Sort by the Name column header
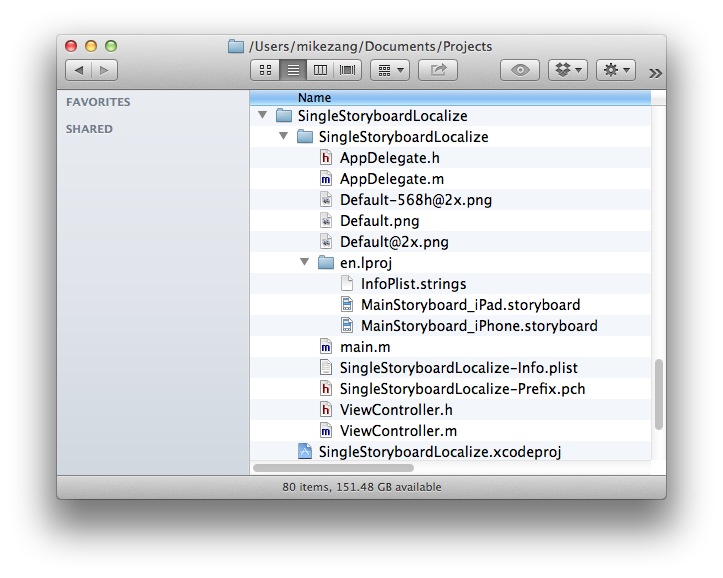This screenshot has width=723, height=578. (x=450, y=98)
